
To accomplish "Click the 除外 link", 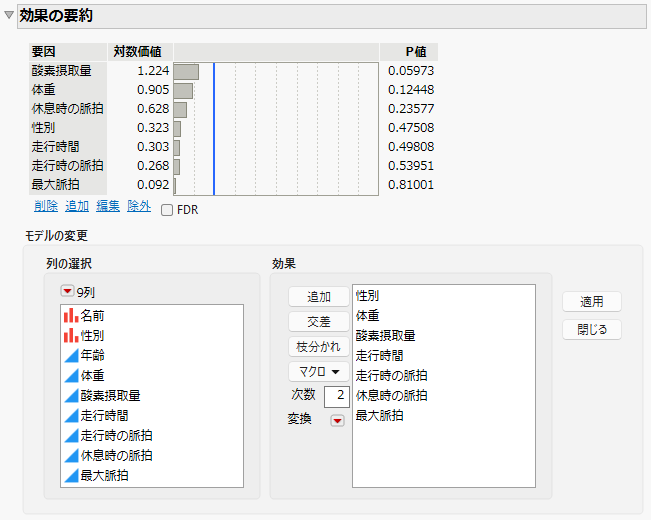I will point(139,206).
